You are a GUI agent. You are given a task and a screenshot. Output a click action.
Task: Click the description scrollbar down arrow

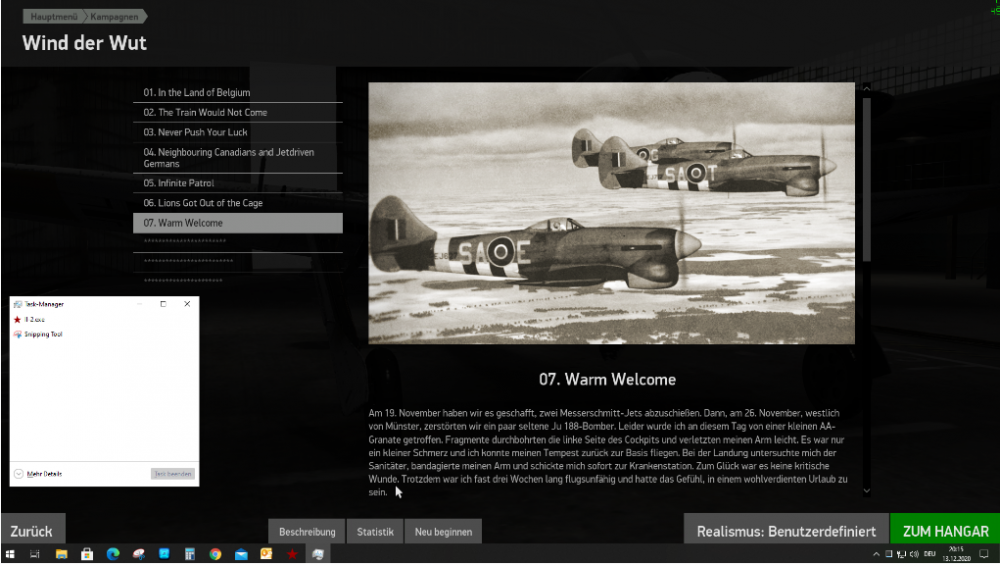(867, 491)
